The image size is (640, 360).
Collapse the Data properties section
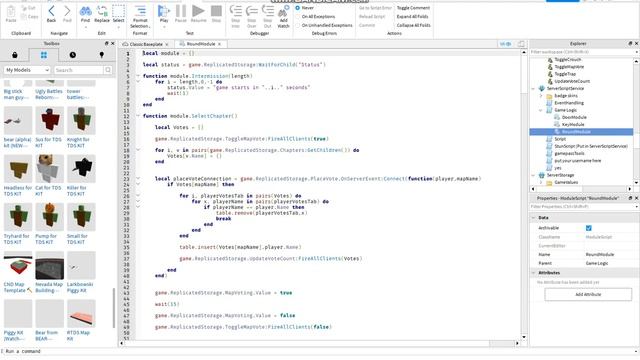[533, 218]
